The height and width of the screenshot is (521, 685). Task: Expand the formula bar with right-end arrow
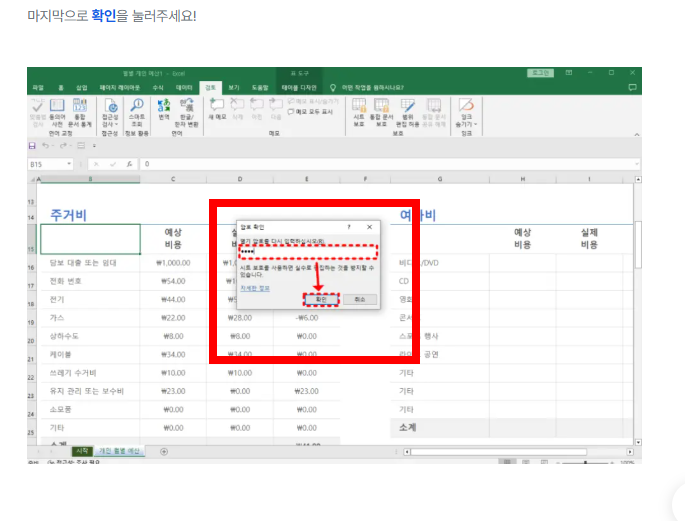pos(637,164)
